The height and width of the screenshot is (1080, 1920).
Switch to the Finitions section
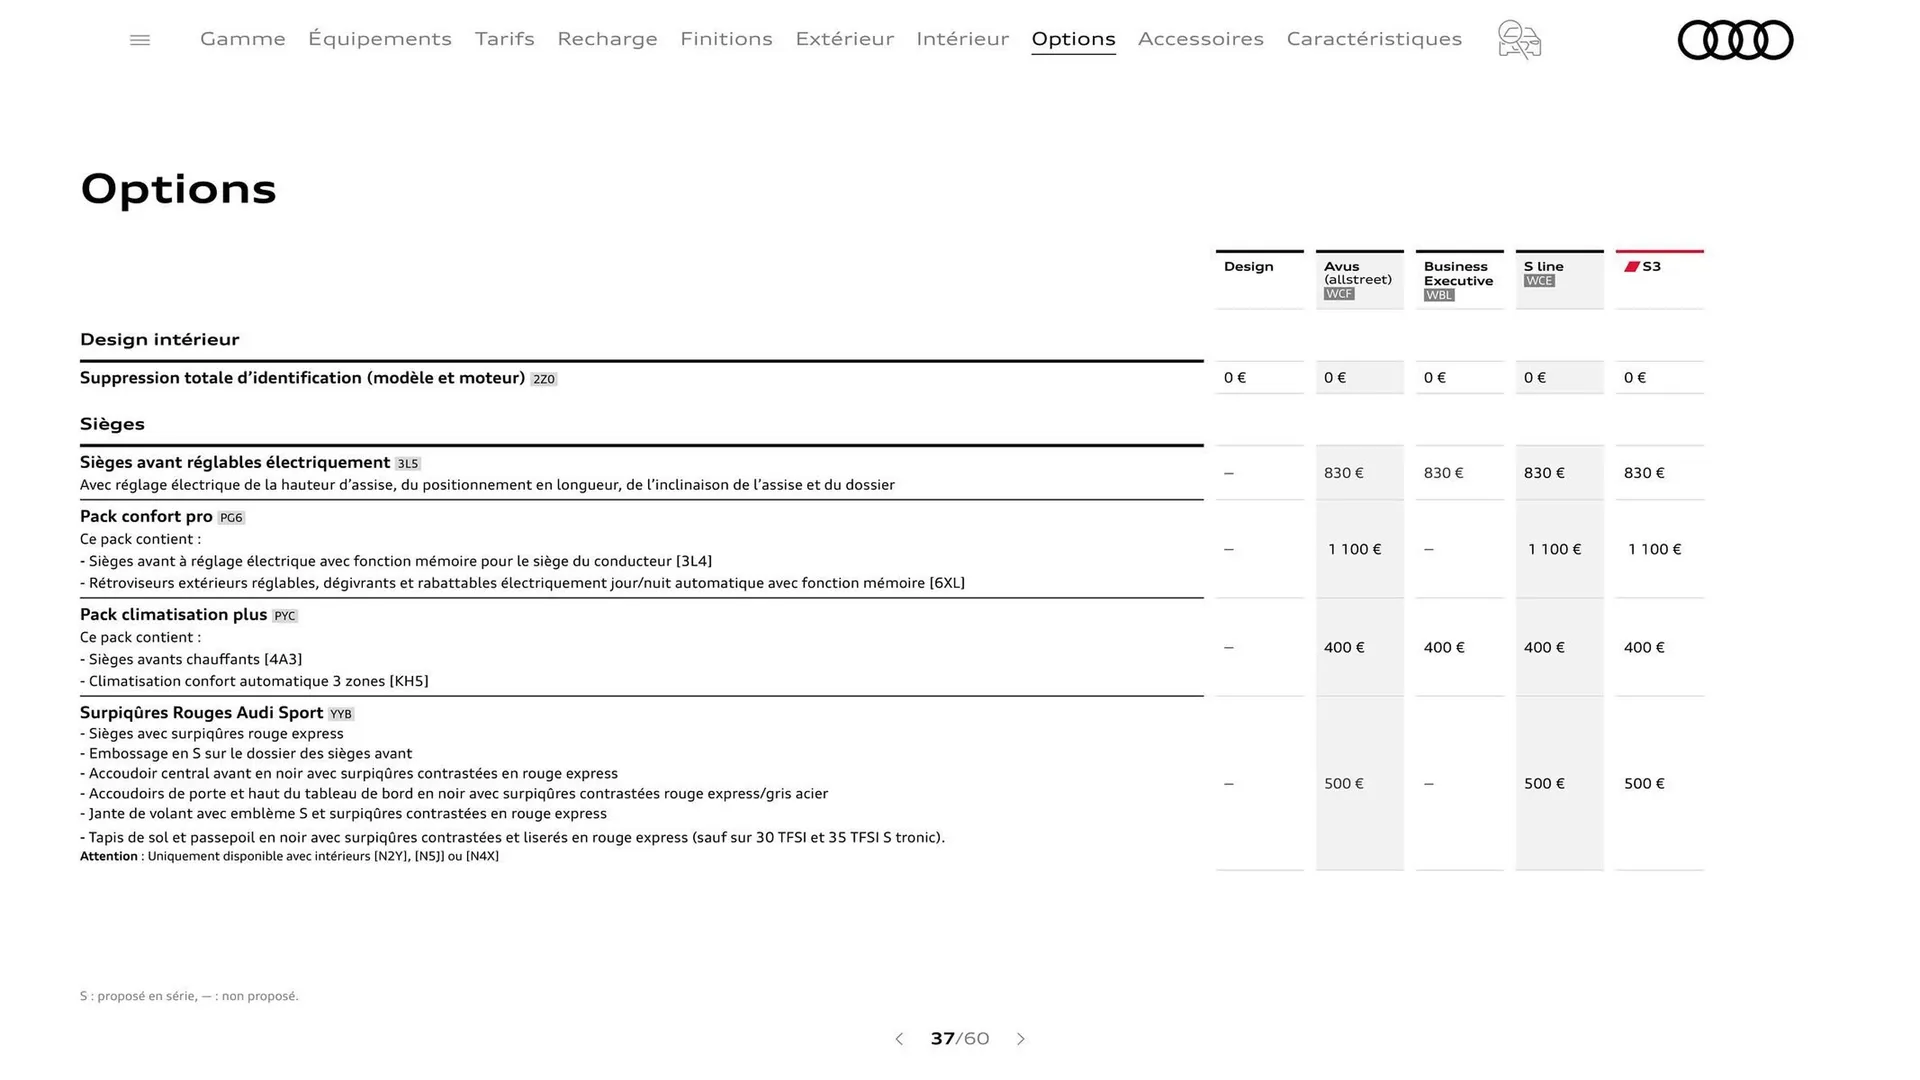pos(726,39)
